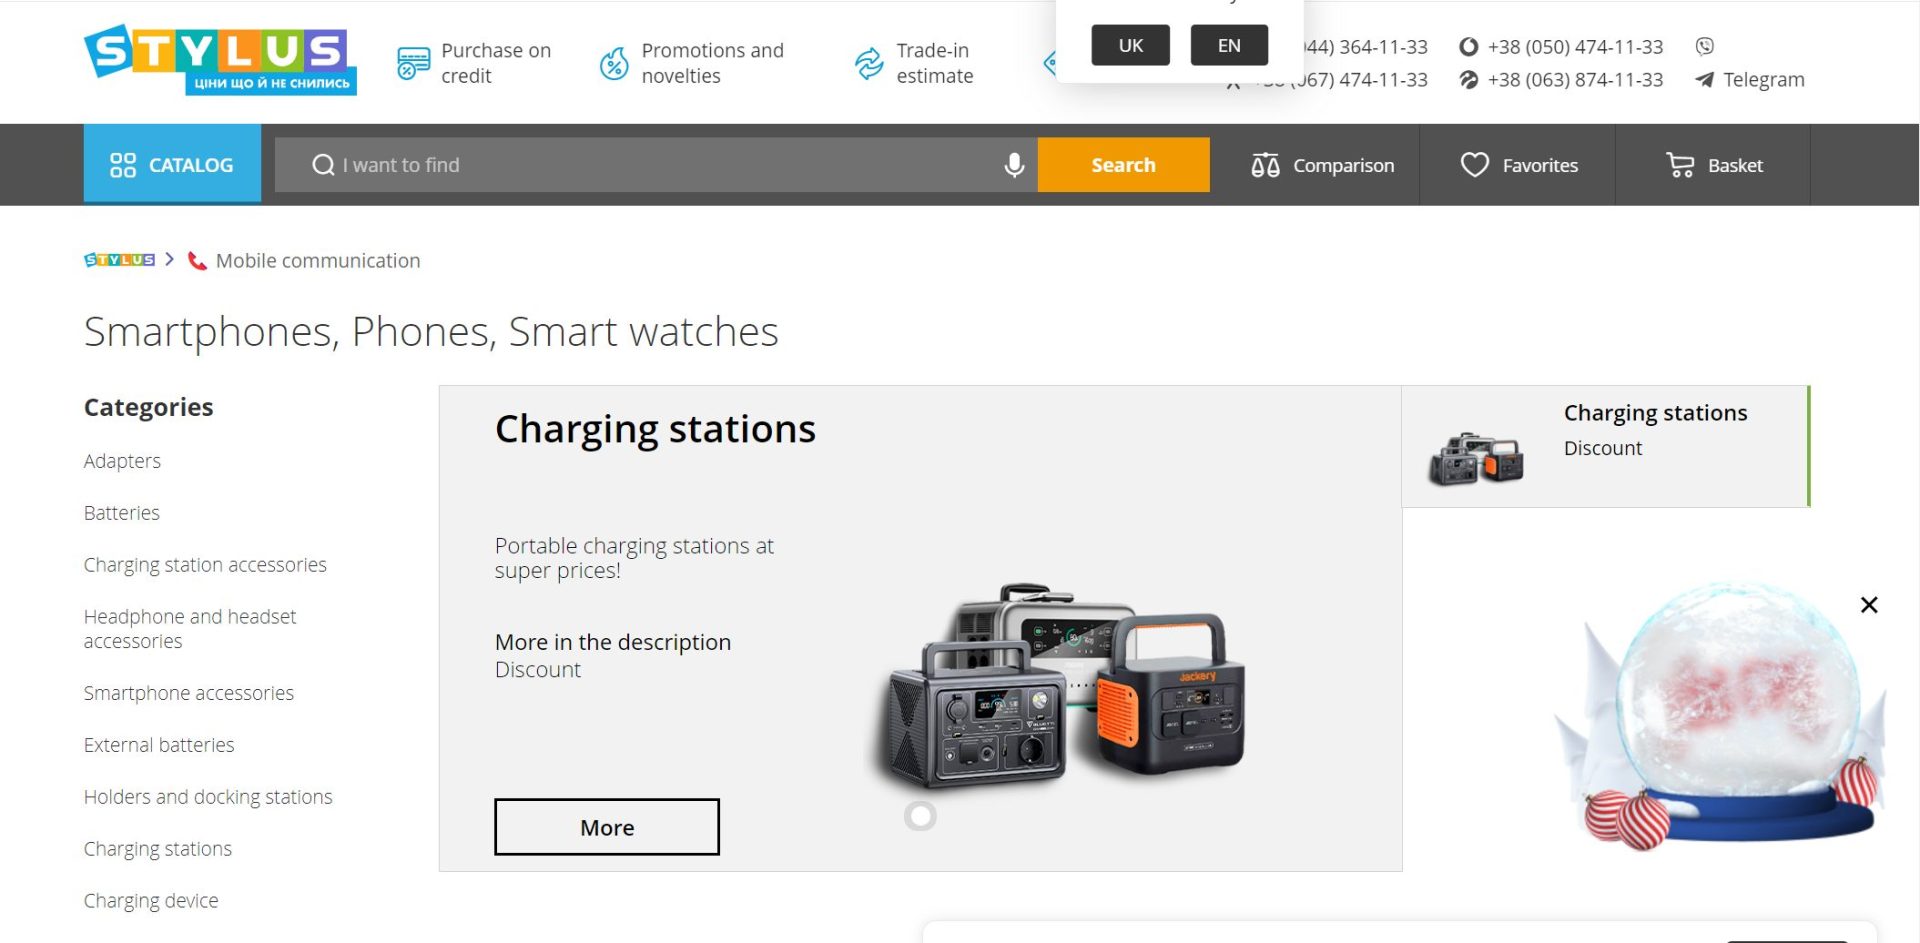1920x943 pixels.
Task: Switch language to EN
Action: pos(1228,45)
